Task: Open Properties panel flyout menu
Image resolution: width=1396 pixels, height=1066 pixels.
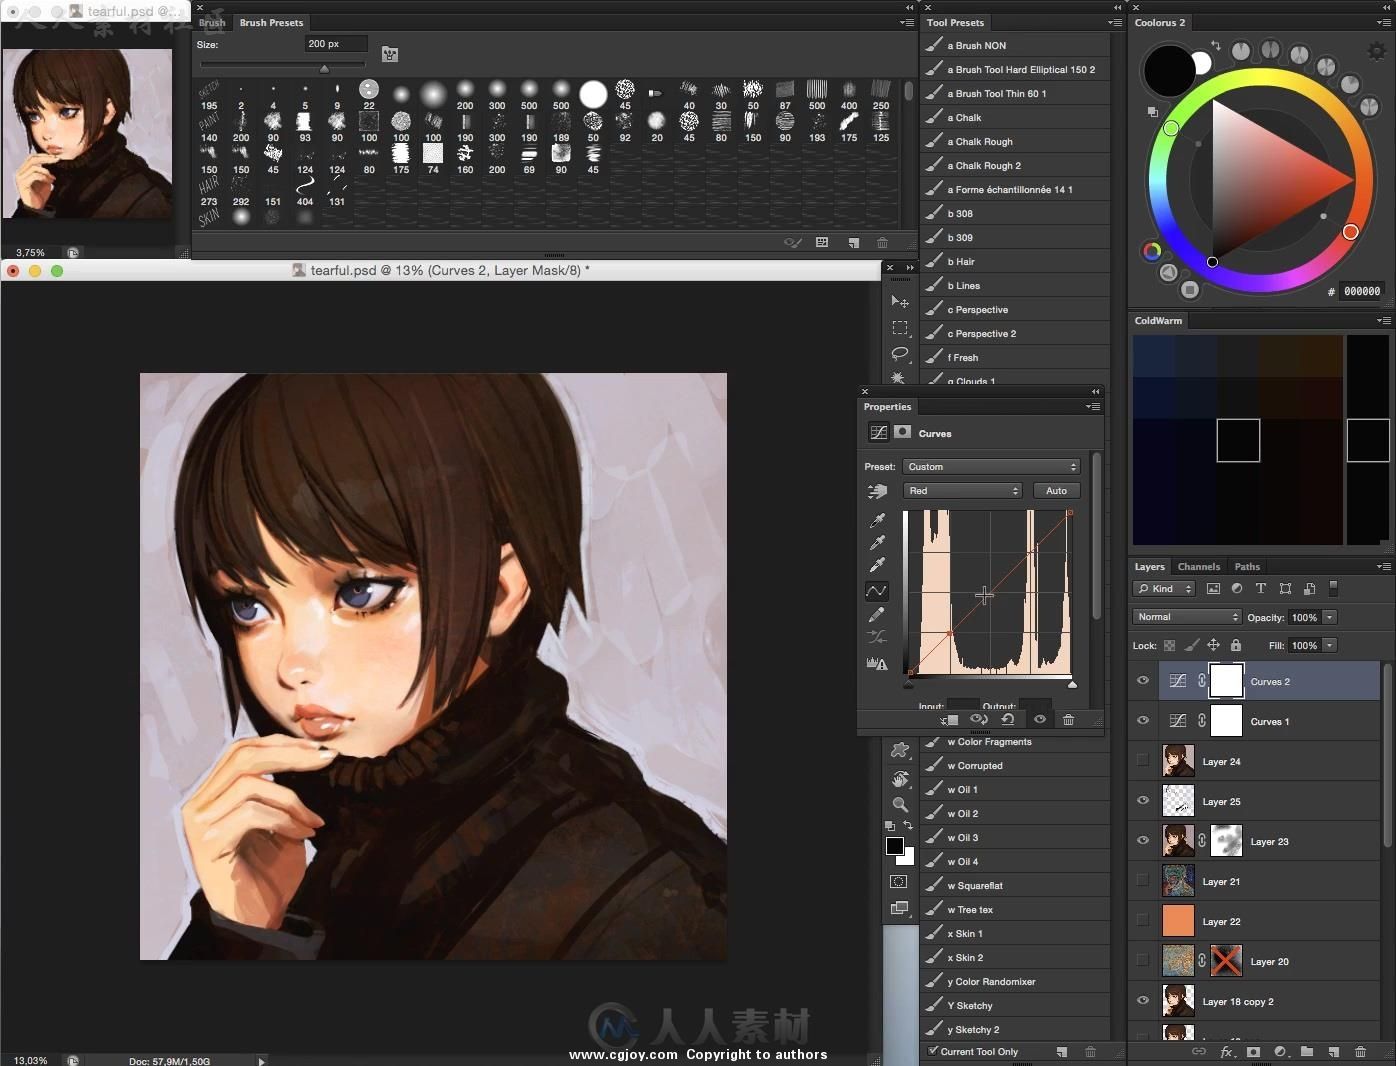Action: click(x=1094, y=407)
